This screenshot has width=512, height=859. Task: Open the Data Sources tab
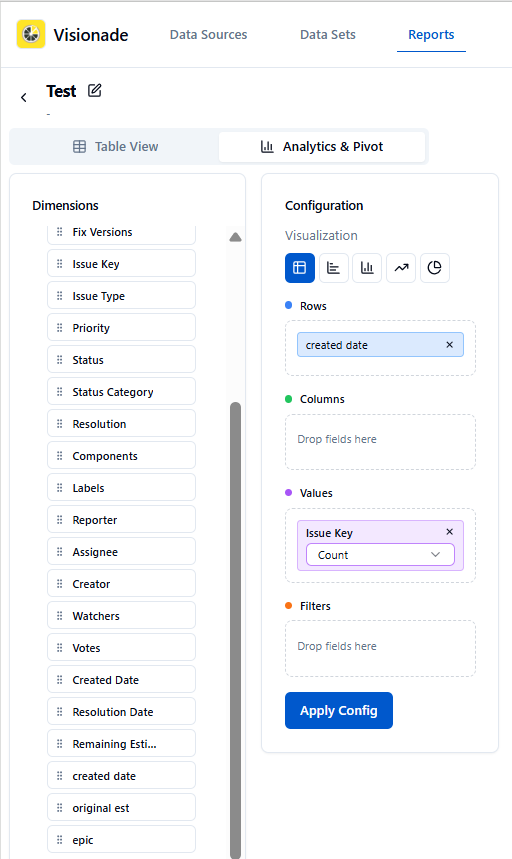point(209,35)
